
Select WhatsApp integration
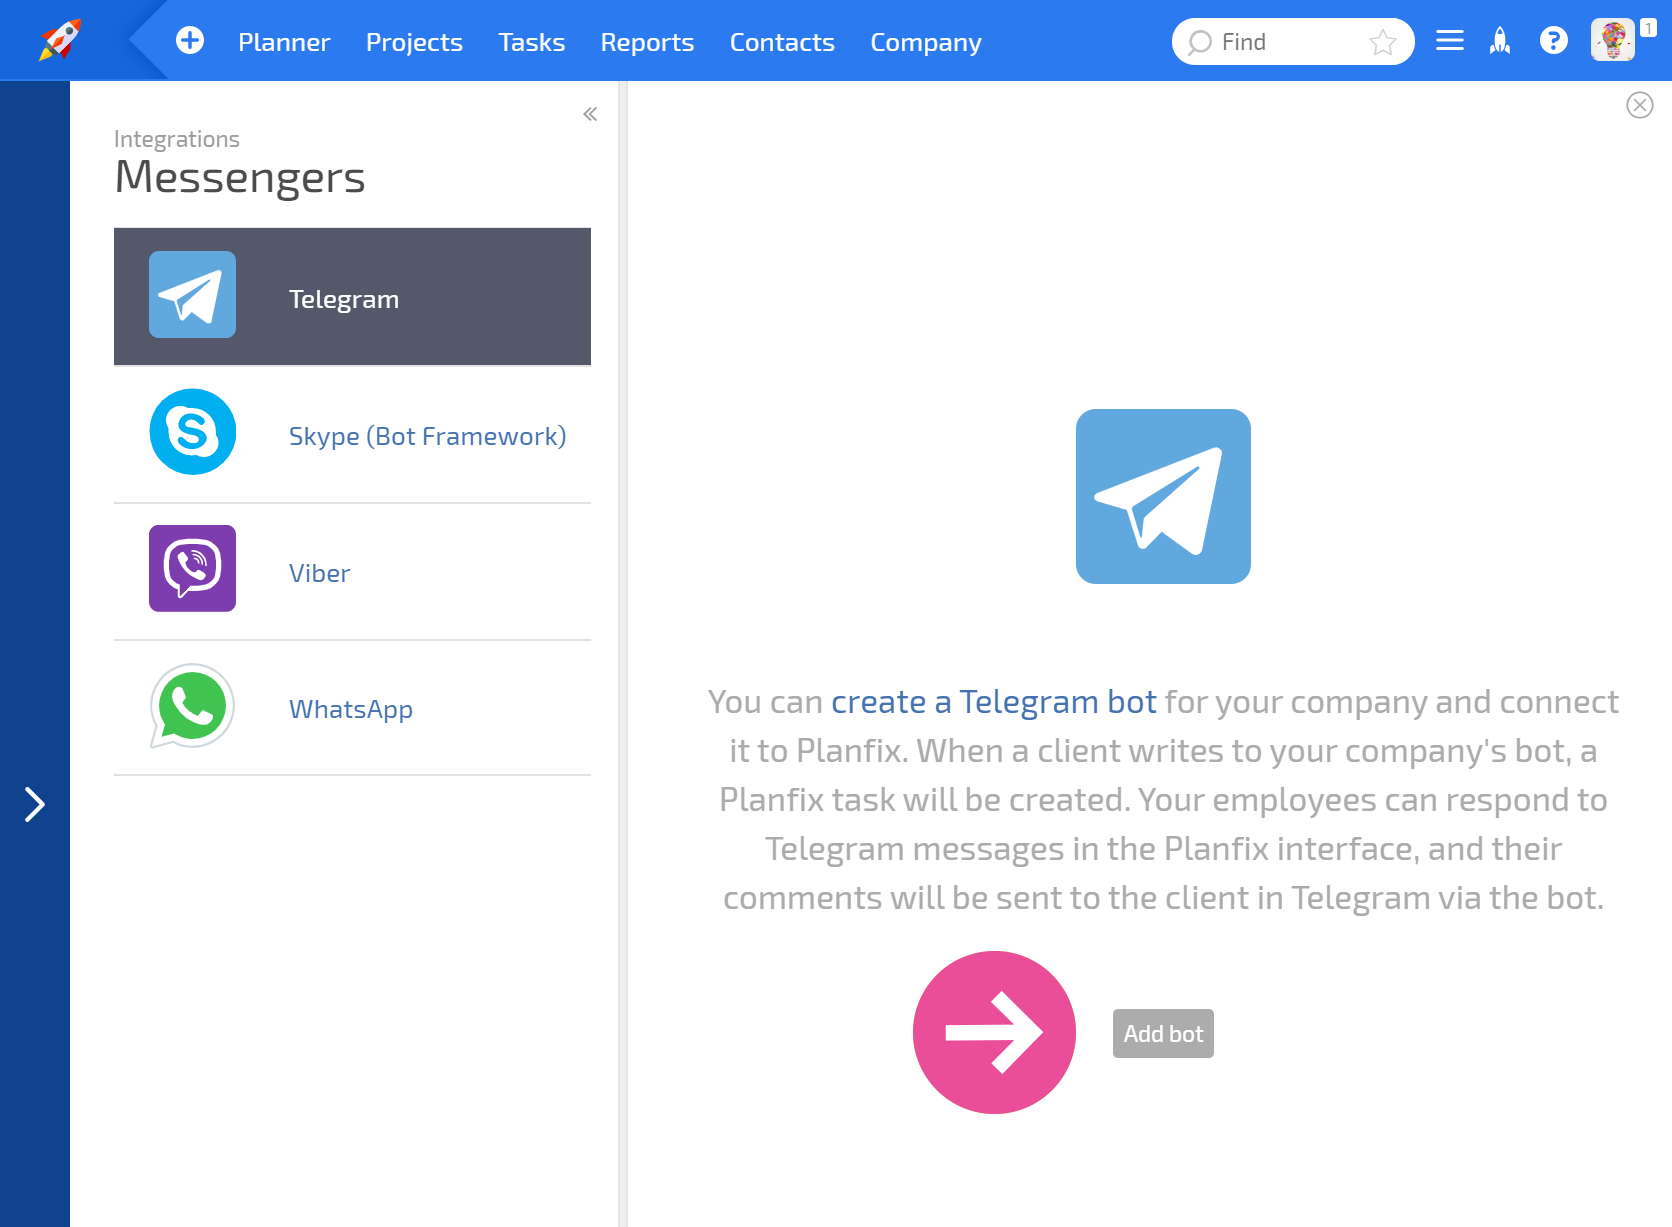click(352, 708)
